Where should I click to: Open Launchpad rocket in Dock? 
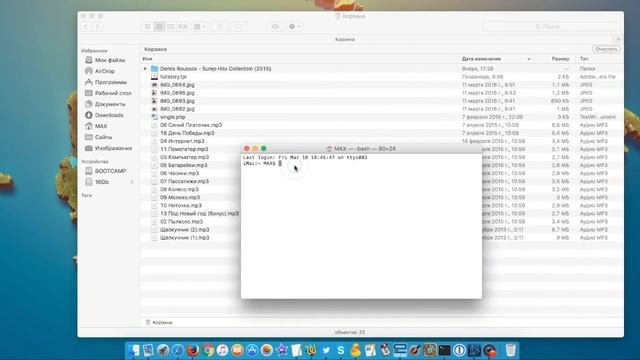163,350
